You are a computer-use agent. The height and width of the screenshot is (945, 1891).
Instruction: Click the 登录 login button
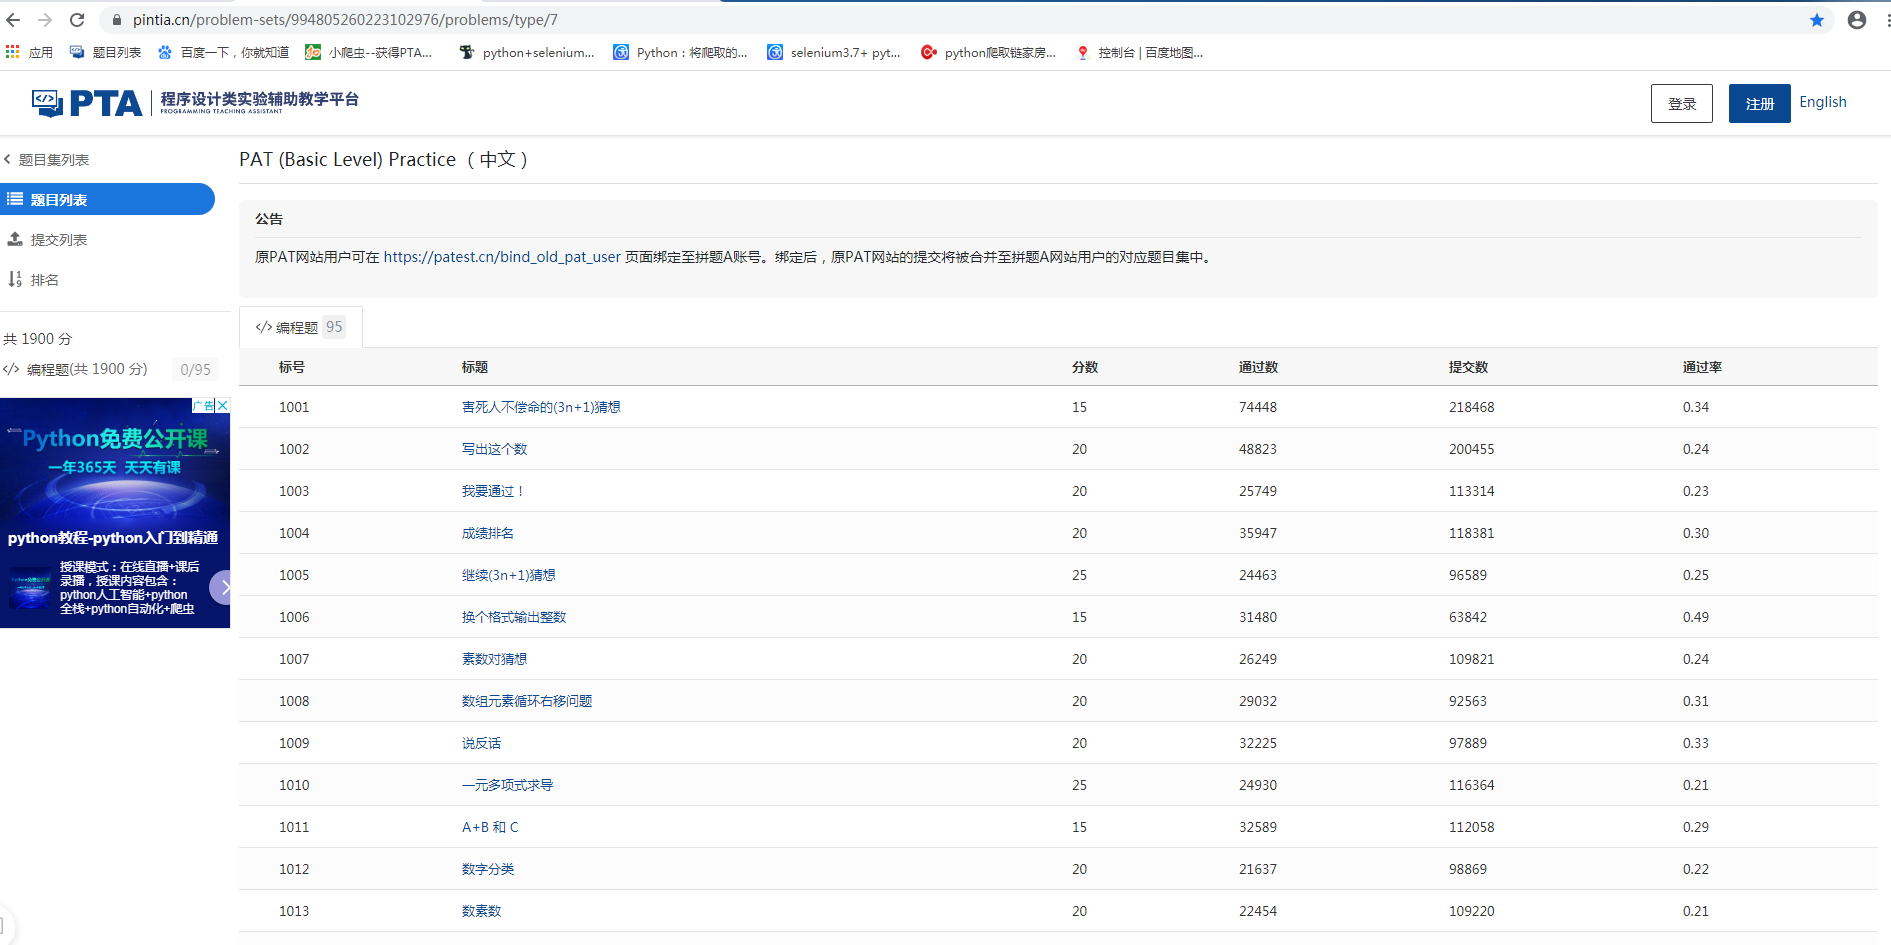(1681, 103)
